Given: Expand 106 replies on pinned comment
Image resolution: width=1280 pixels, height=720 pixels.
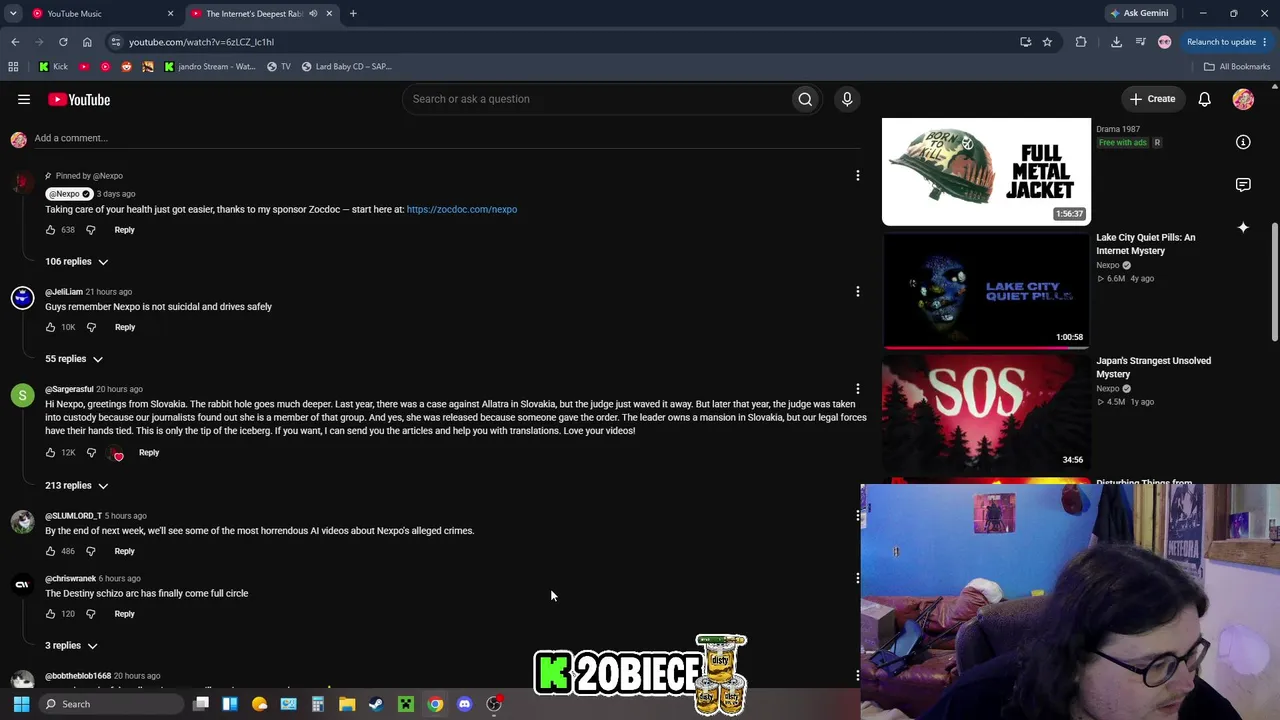Looking at the screenshot, I should point(77,262).
